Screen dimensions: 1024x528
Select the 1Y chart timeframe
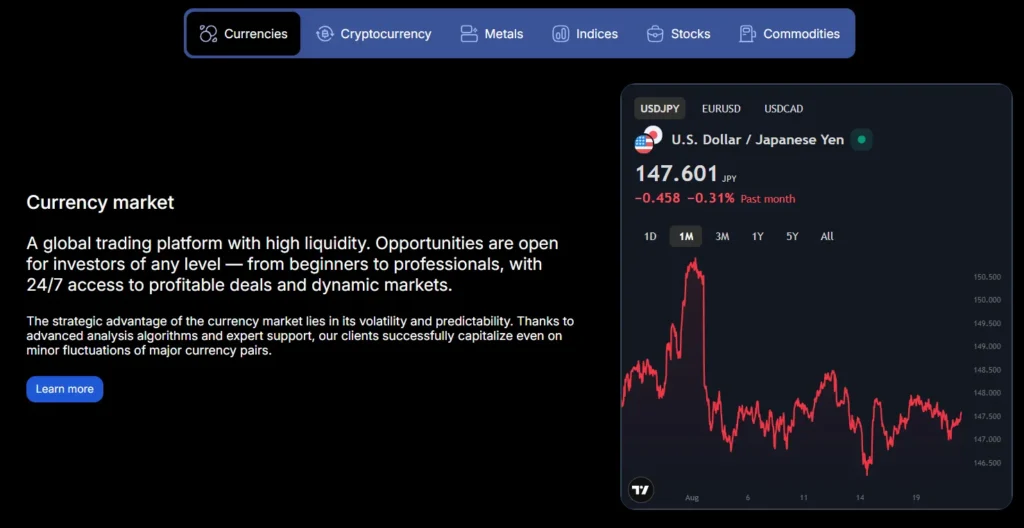tap(758, 237)
